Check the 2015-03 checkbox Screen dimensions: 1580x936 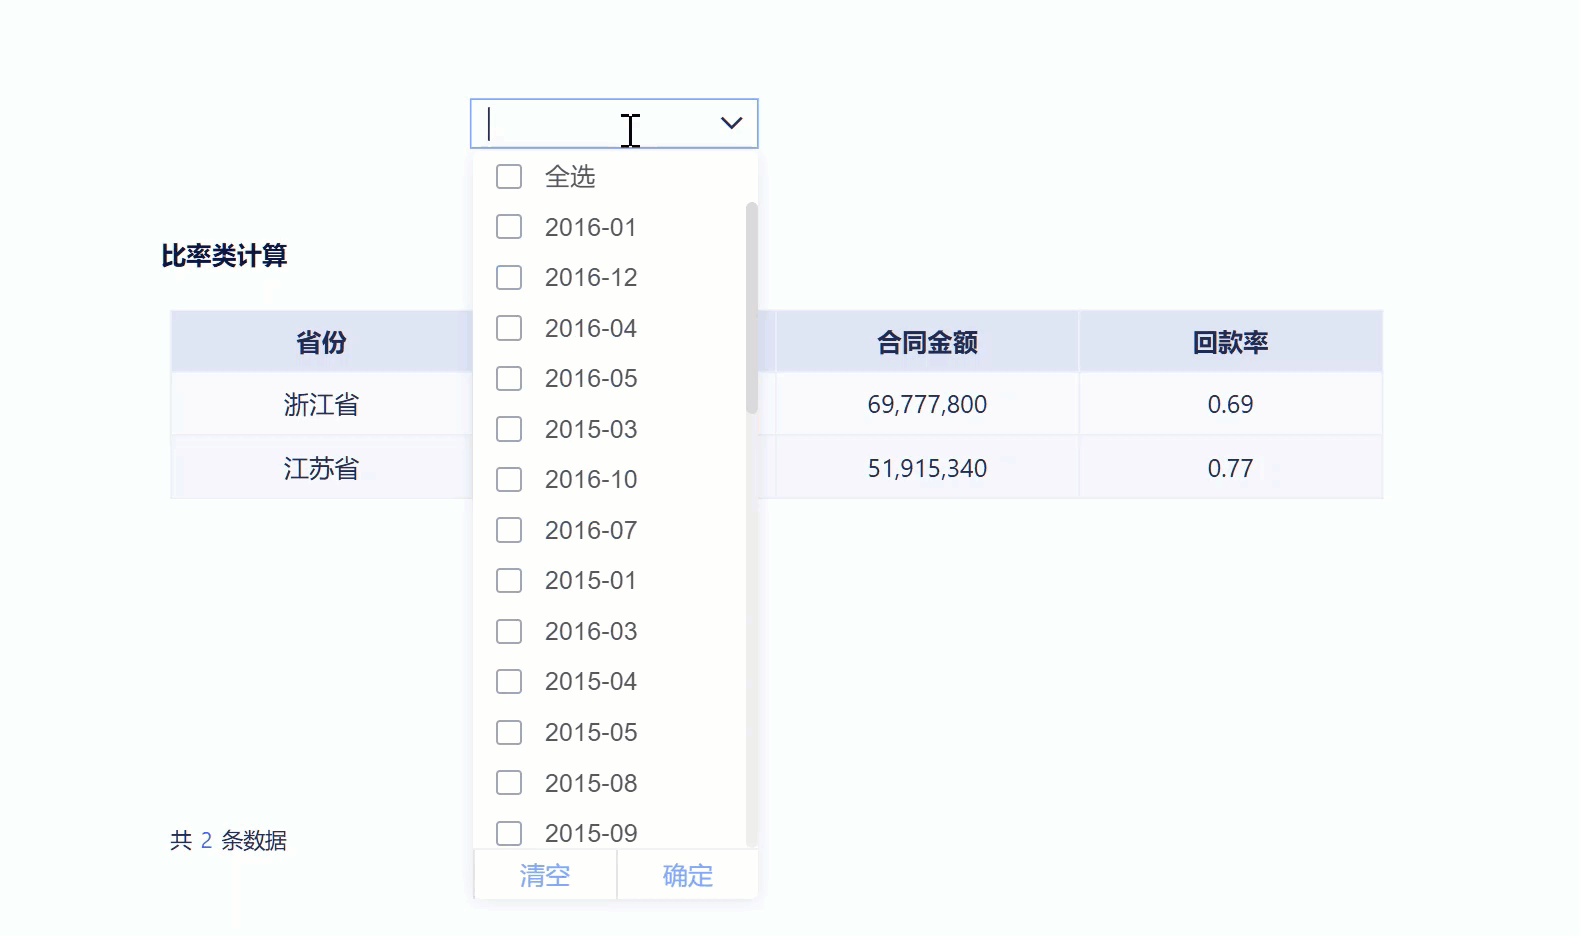coord(509,429)
